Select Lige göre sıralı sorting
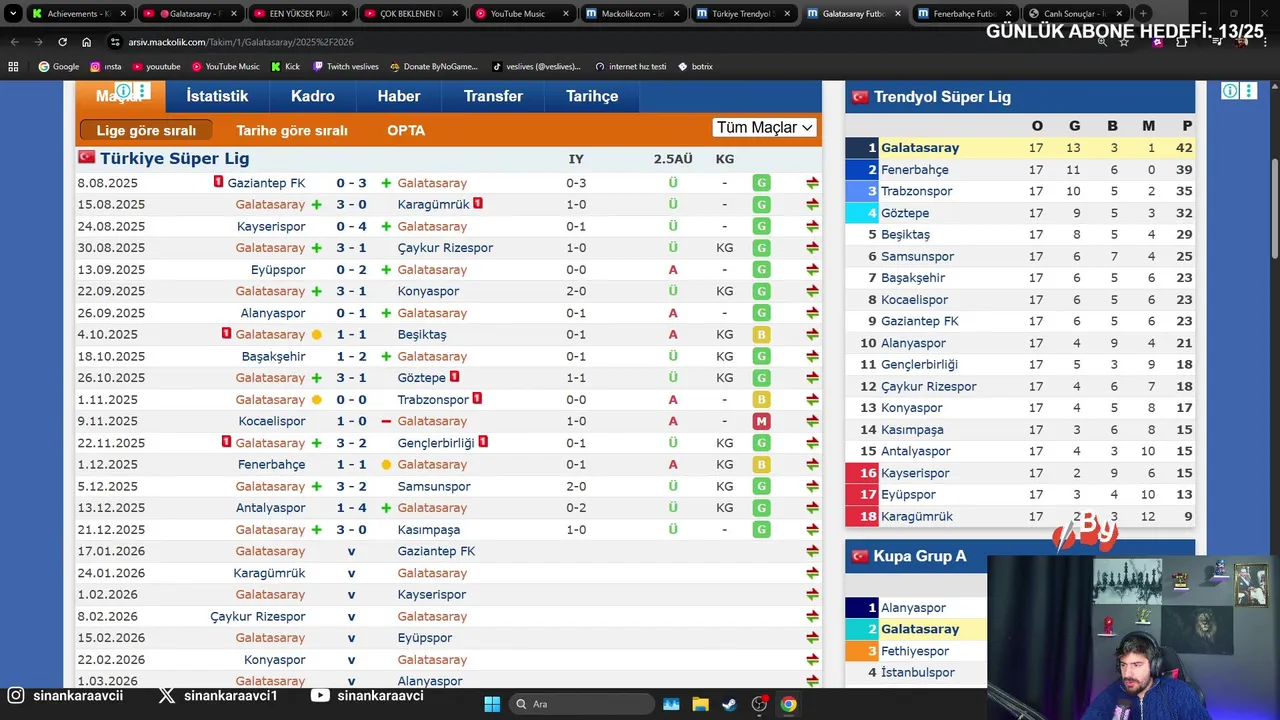 pos(146,131)
